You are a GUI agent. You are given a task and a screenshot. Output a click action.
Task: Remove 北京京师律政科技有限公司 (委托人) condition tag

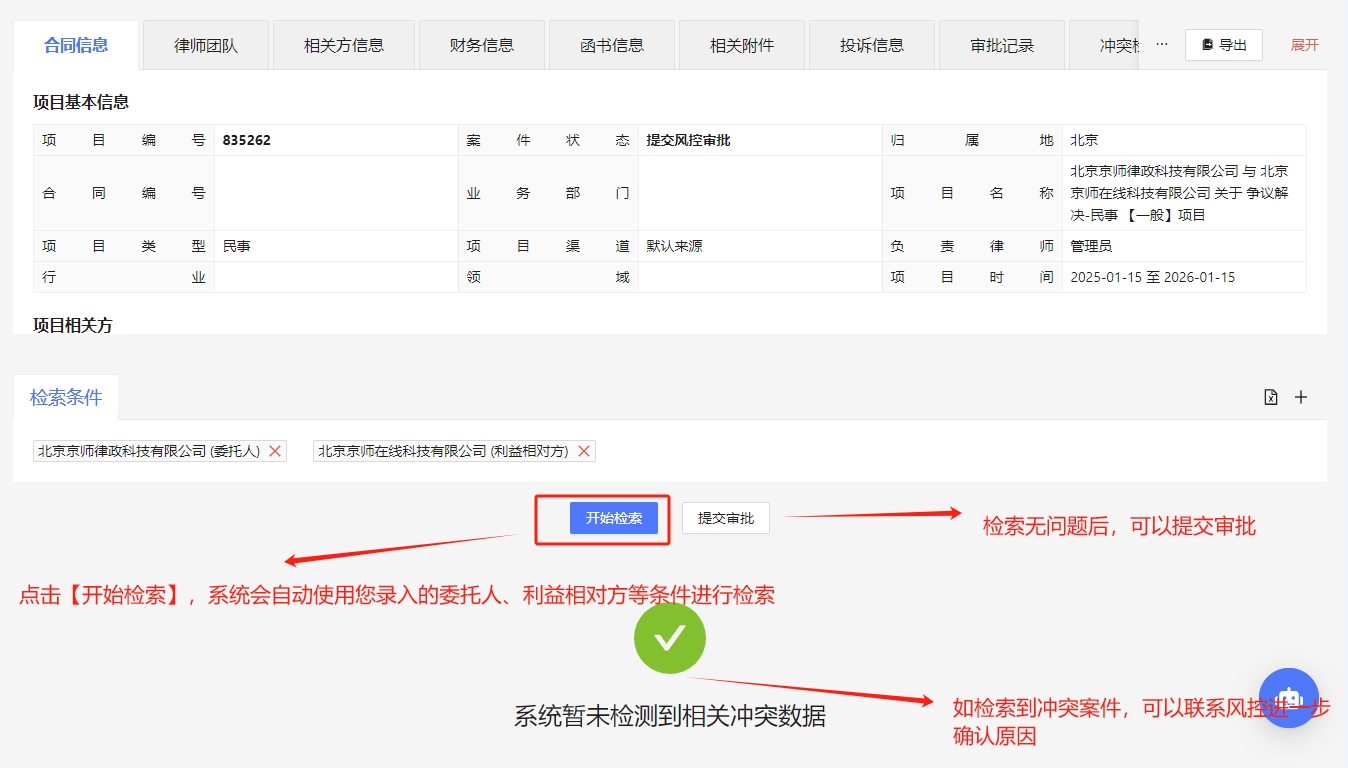275,451
